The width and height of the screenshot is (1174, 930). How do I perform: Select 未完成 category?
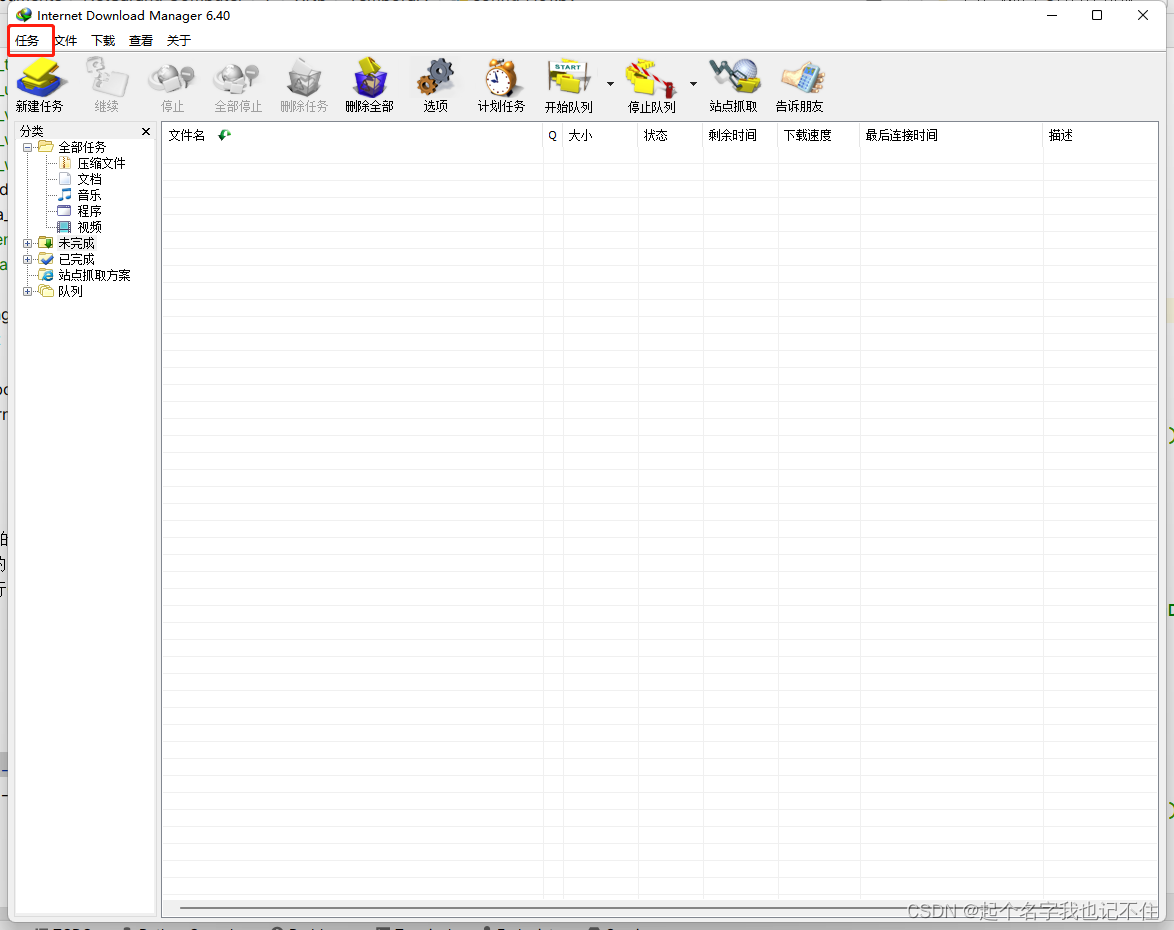click(x=76, y=243)
